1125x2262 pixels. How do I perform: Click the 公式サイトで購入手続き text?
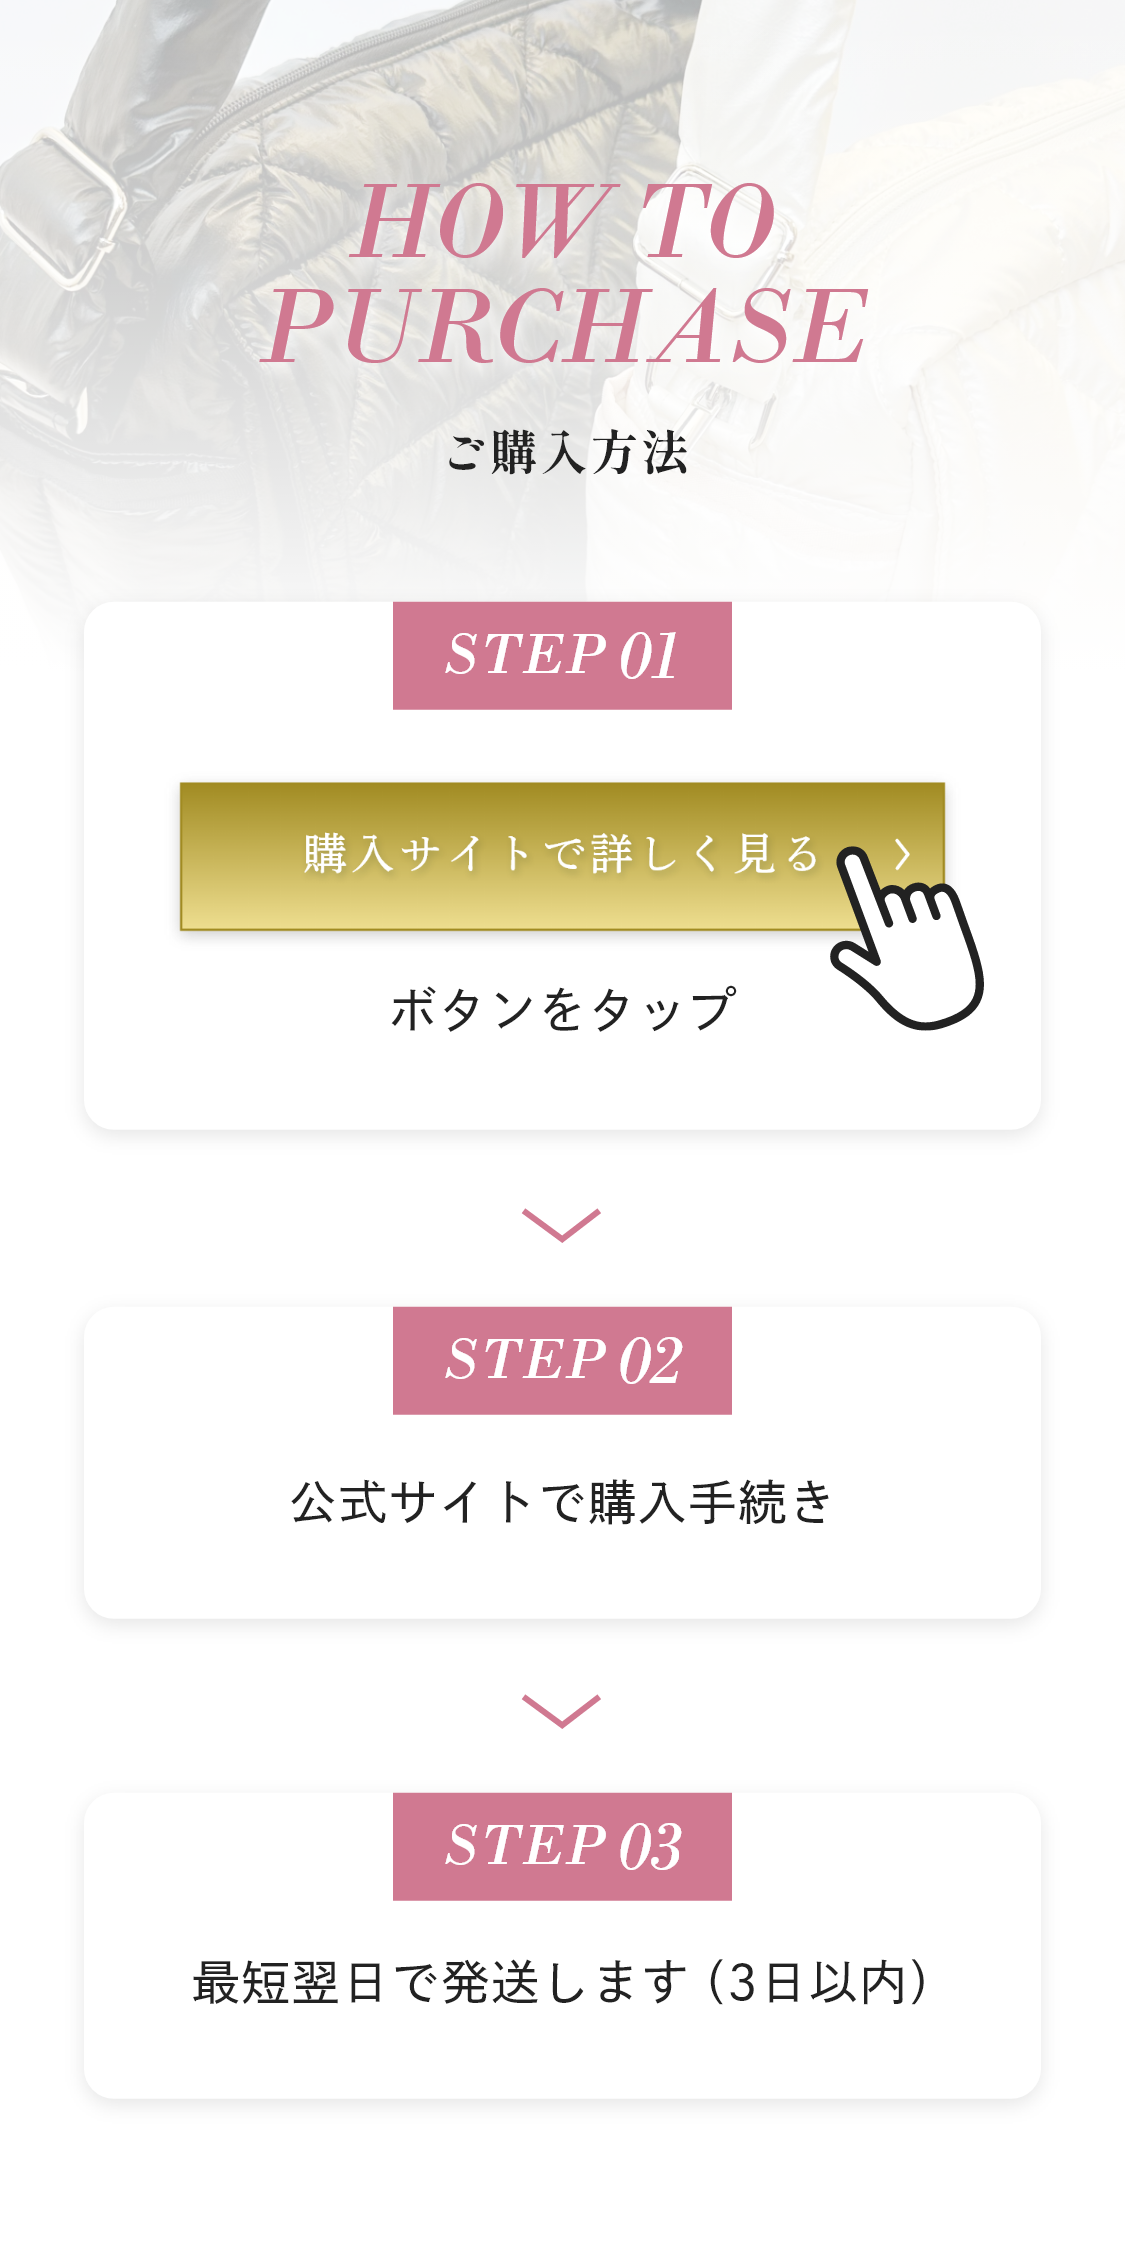tap(562, 1502)
